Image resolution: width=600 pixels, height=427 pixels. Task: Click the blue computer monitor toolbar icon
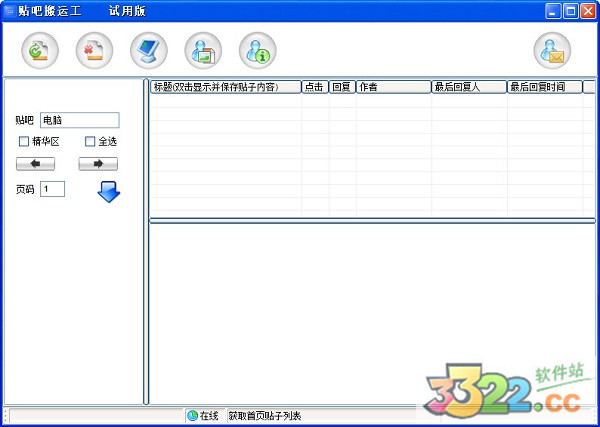(148, 51)
